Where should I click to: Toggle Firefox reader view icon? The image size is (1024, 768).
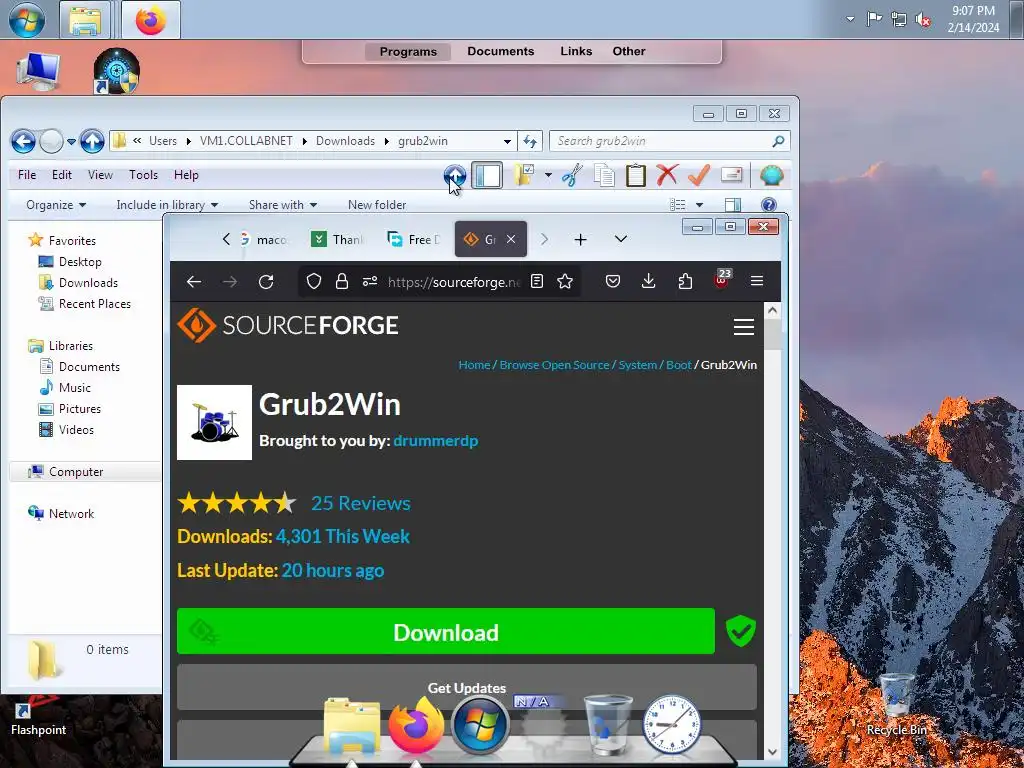click(x=537, y=281)
